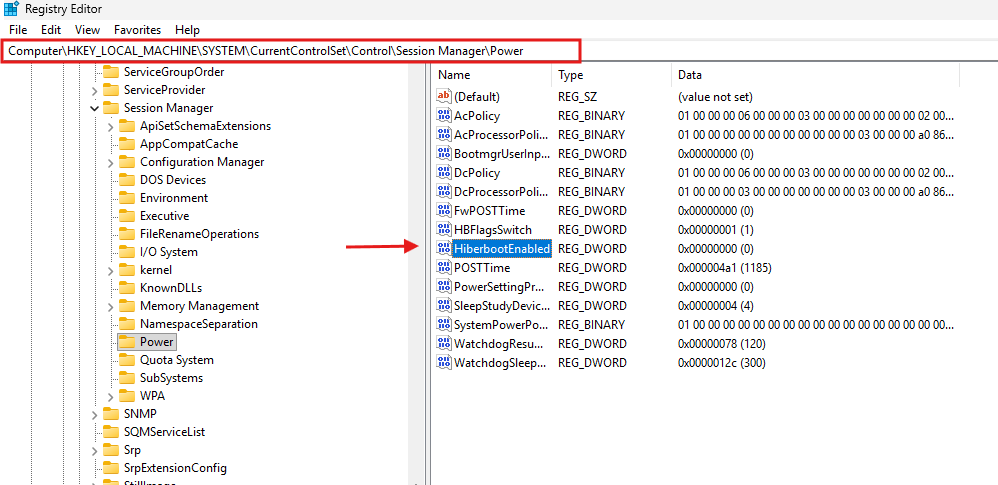998x485 pixels.
Task: Expand the ServiceProvider key
Action: point(94,90)
